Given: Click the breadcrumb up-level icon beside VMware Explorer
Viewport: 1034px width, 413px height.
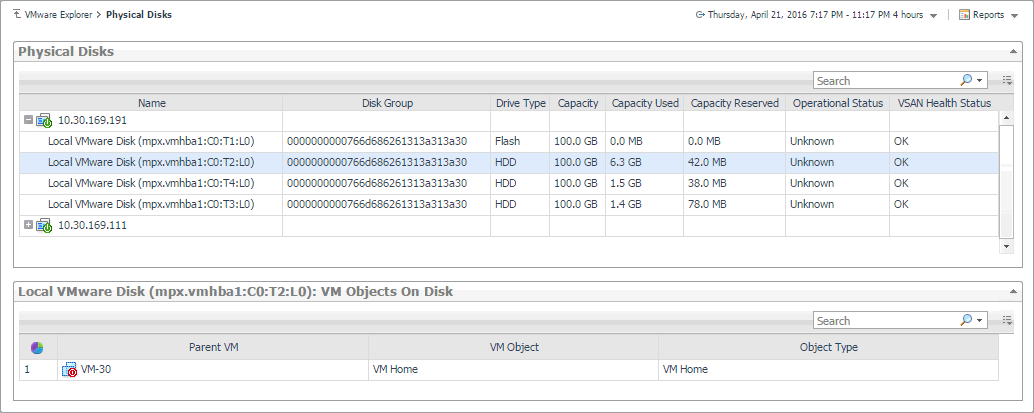Looking at the screenshot, I should tap(14, 15).
